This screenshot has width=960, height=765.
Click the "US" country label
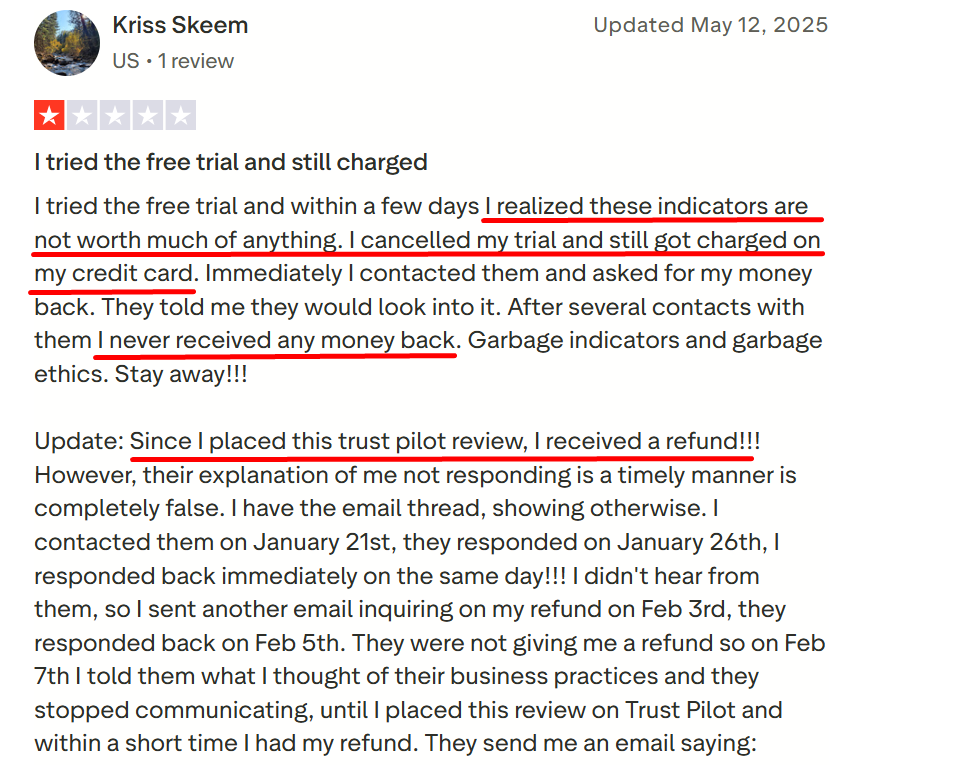click(126, 61)
